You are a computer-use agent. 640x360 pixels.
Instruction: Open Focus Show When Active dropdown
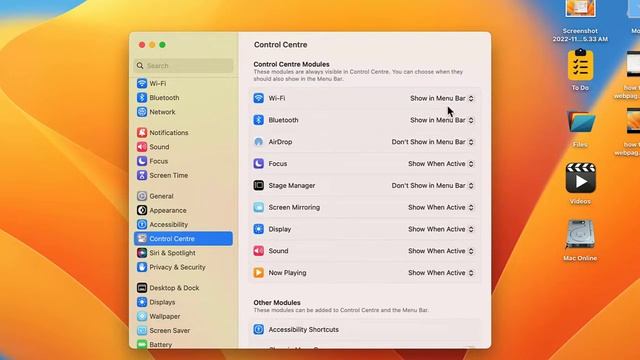(441, 164)
